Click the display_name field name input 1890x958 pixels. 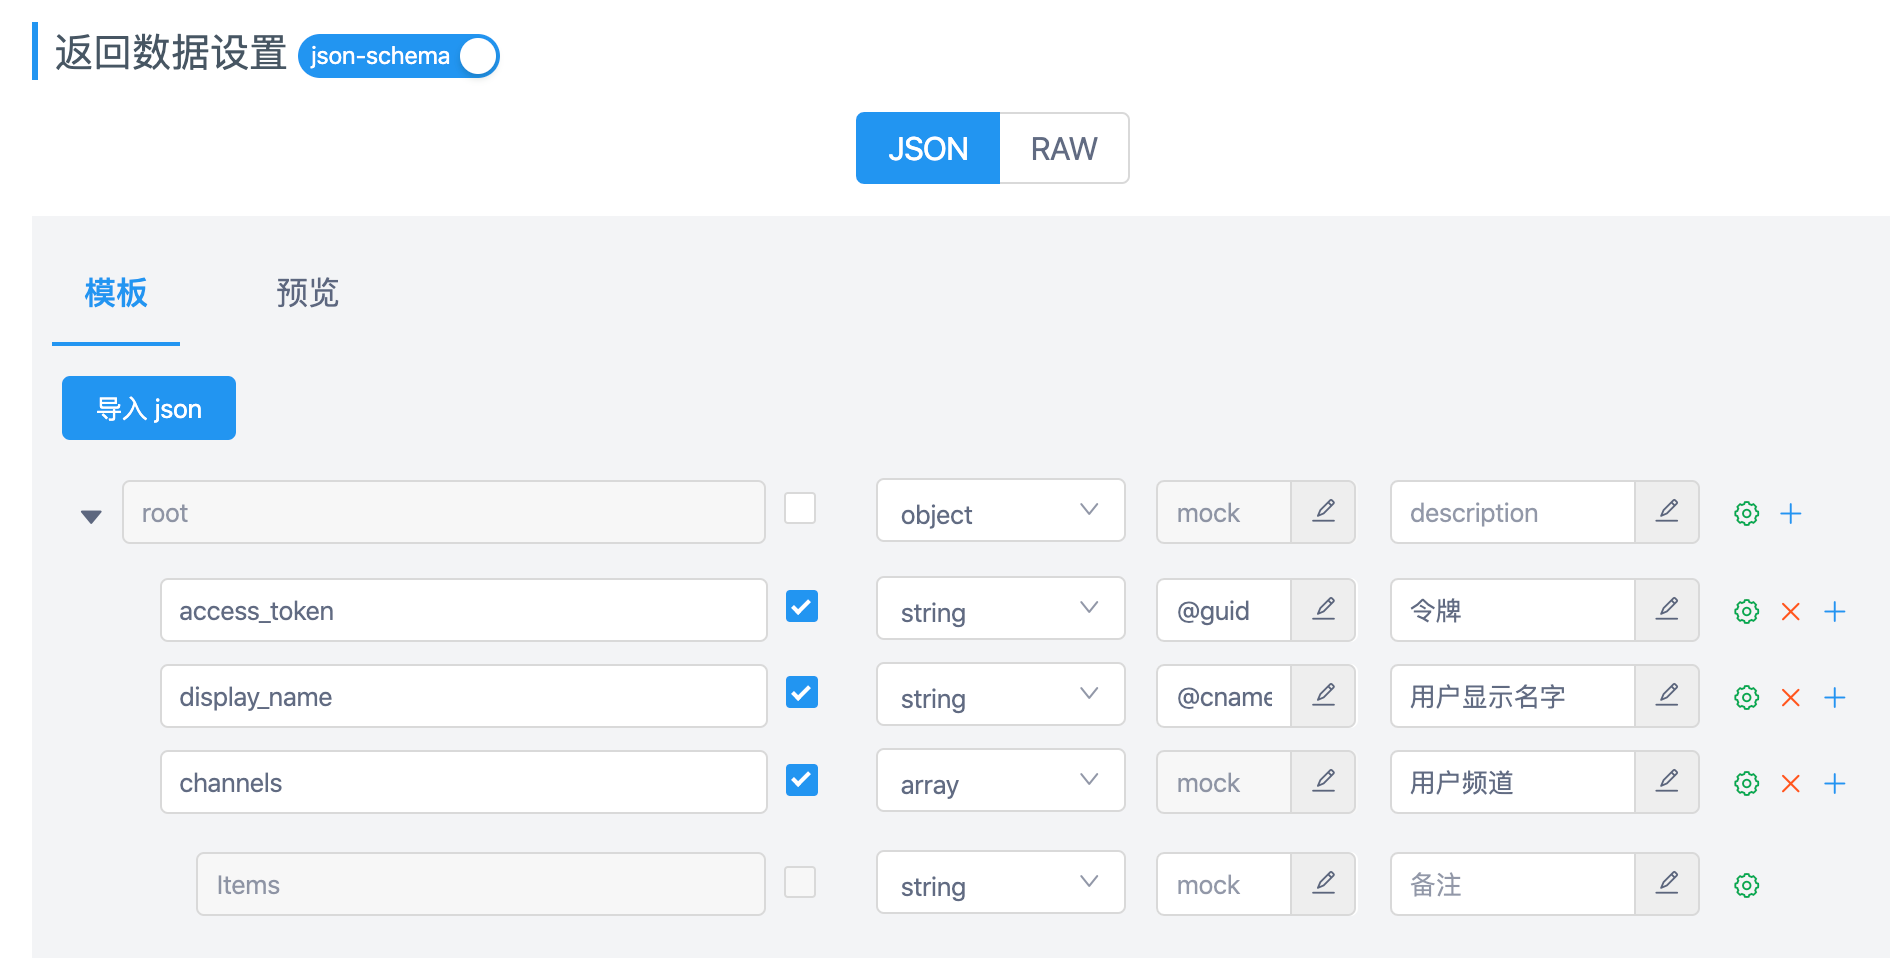pos(463,696)
